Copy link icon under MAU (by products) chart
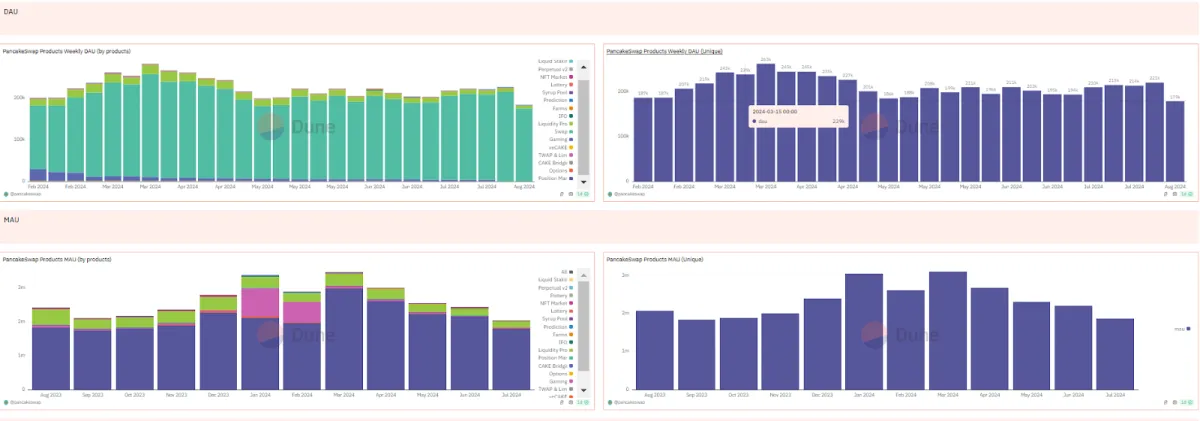Viewport: 1200px width, 421px height. point(562,402)
